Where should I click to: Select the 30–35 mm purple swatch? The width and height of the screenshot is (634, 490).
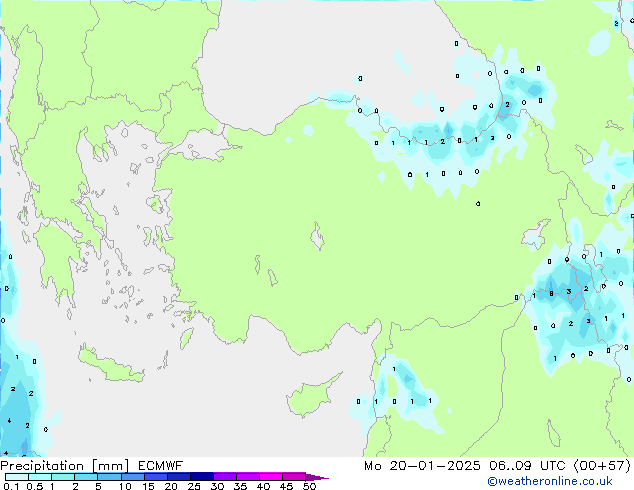224,477
